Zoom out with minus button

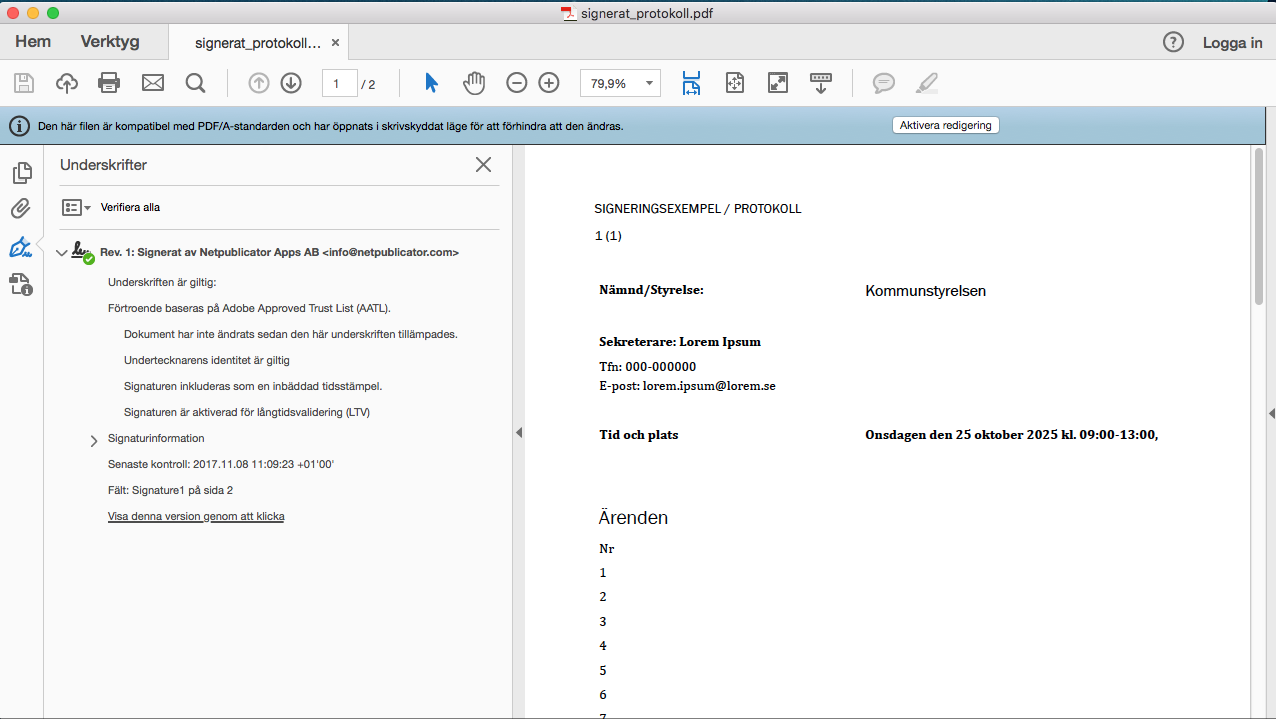[x=516, y=83]
